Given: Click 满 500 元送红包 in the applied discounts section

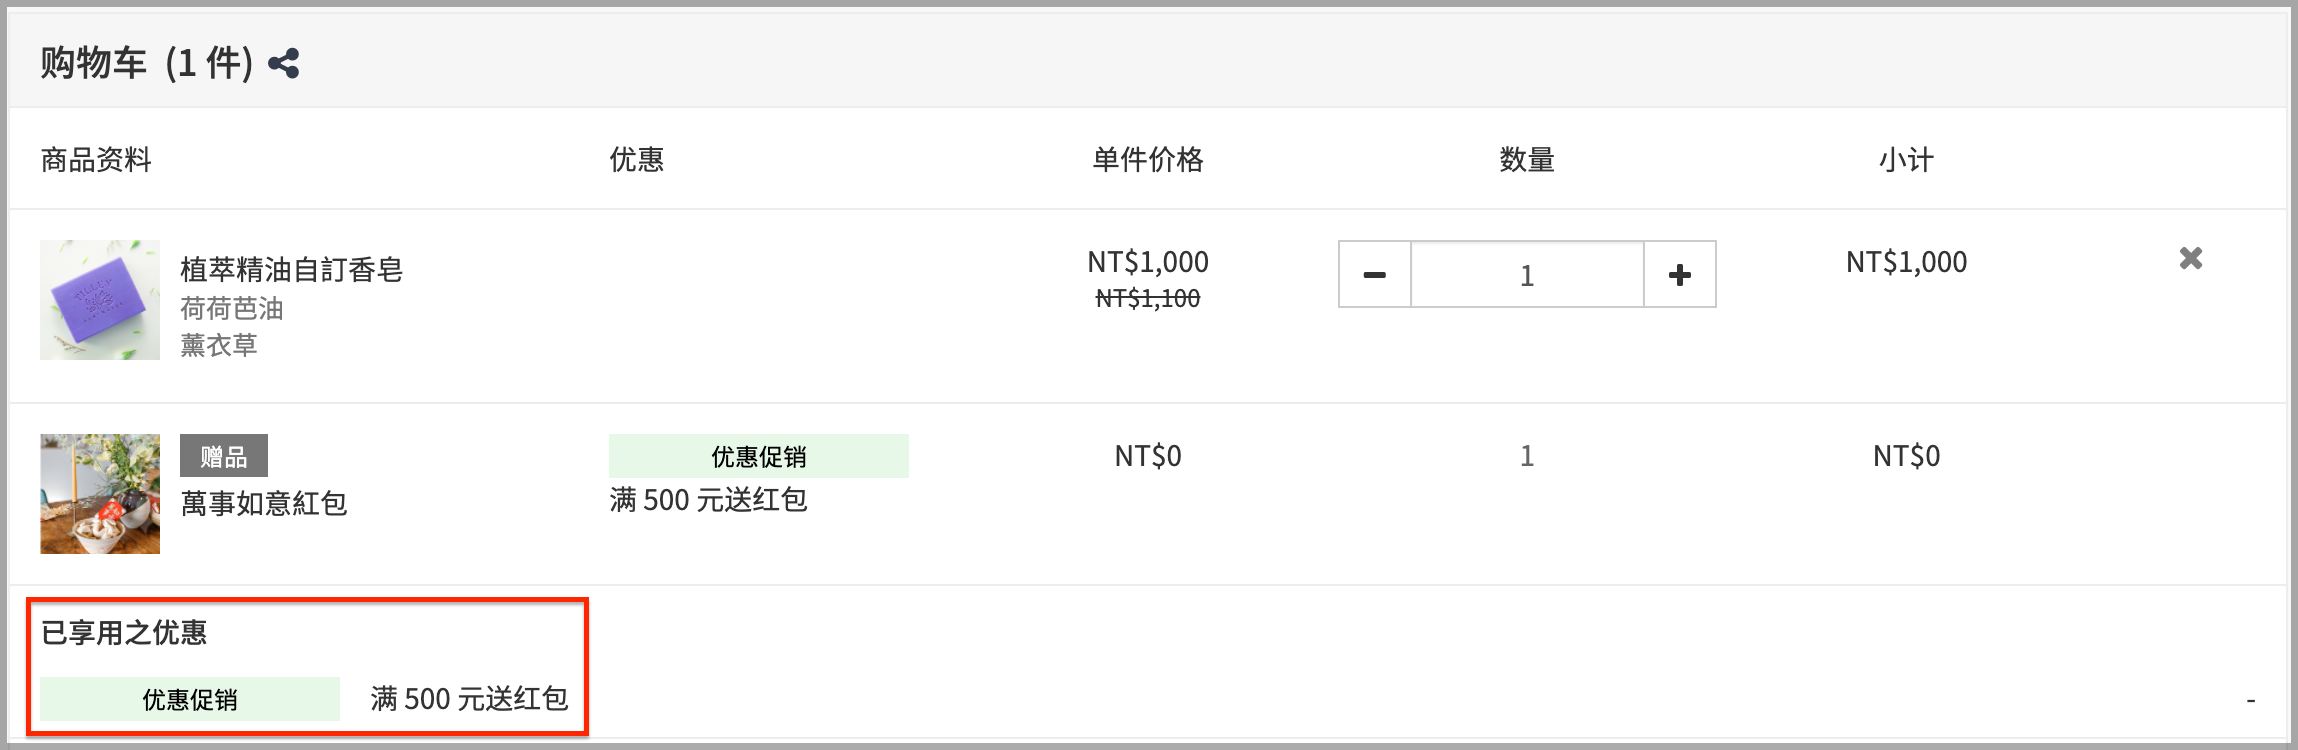Looking at the screenshot, I should [469, 699].
